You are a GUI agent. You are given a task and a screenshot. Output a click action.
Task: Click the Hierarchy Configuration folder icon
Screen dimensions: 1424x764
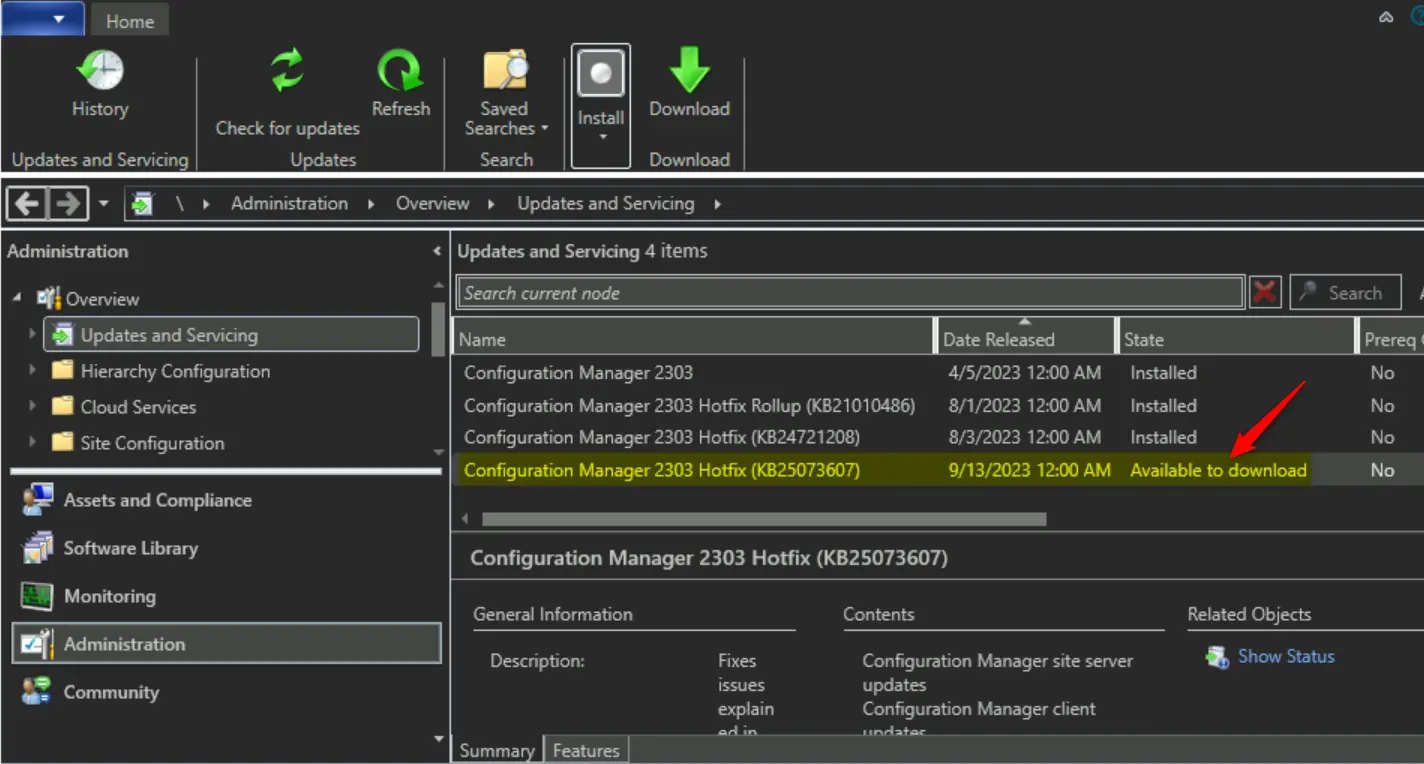click(63, 371)
